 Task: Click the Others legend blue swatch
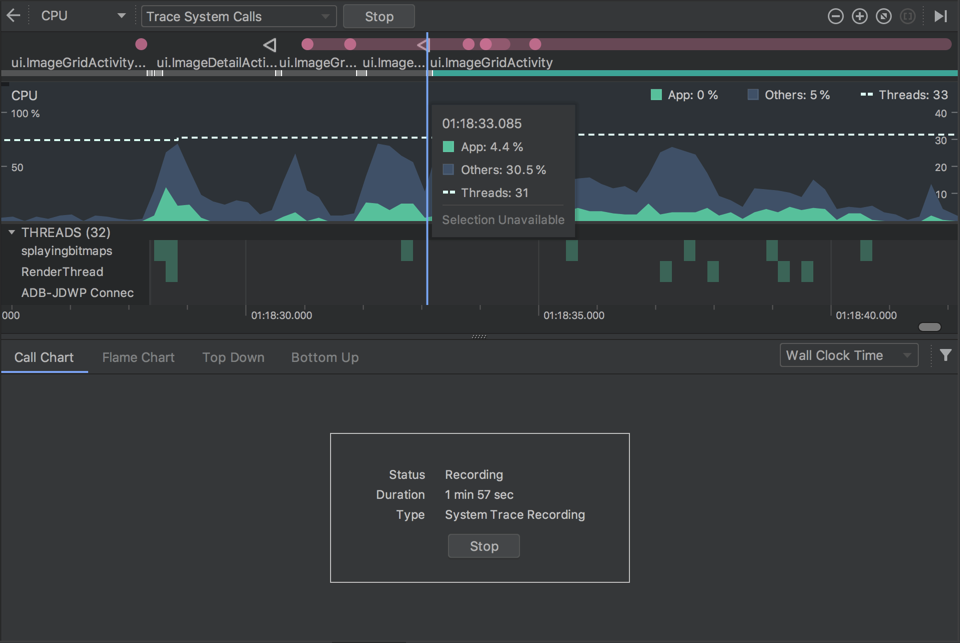tap(753, 95)
